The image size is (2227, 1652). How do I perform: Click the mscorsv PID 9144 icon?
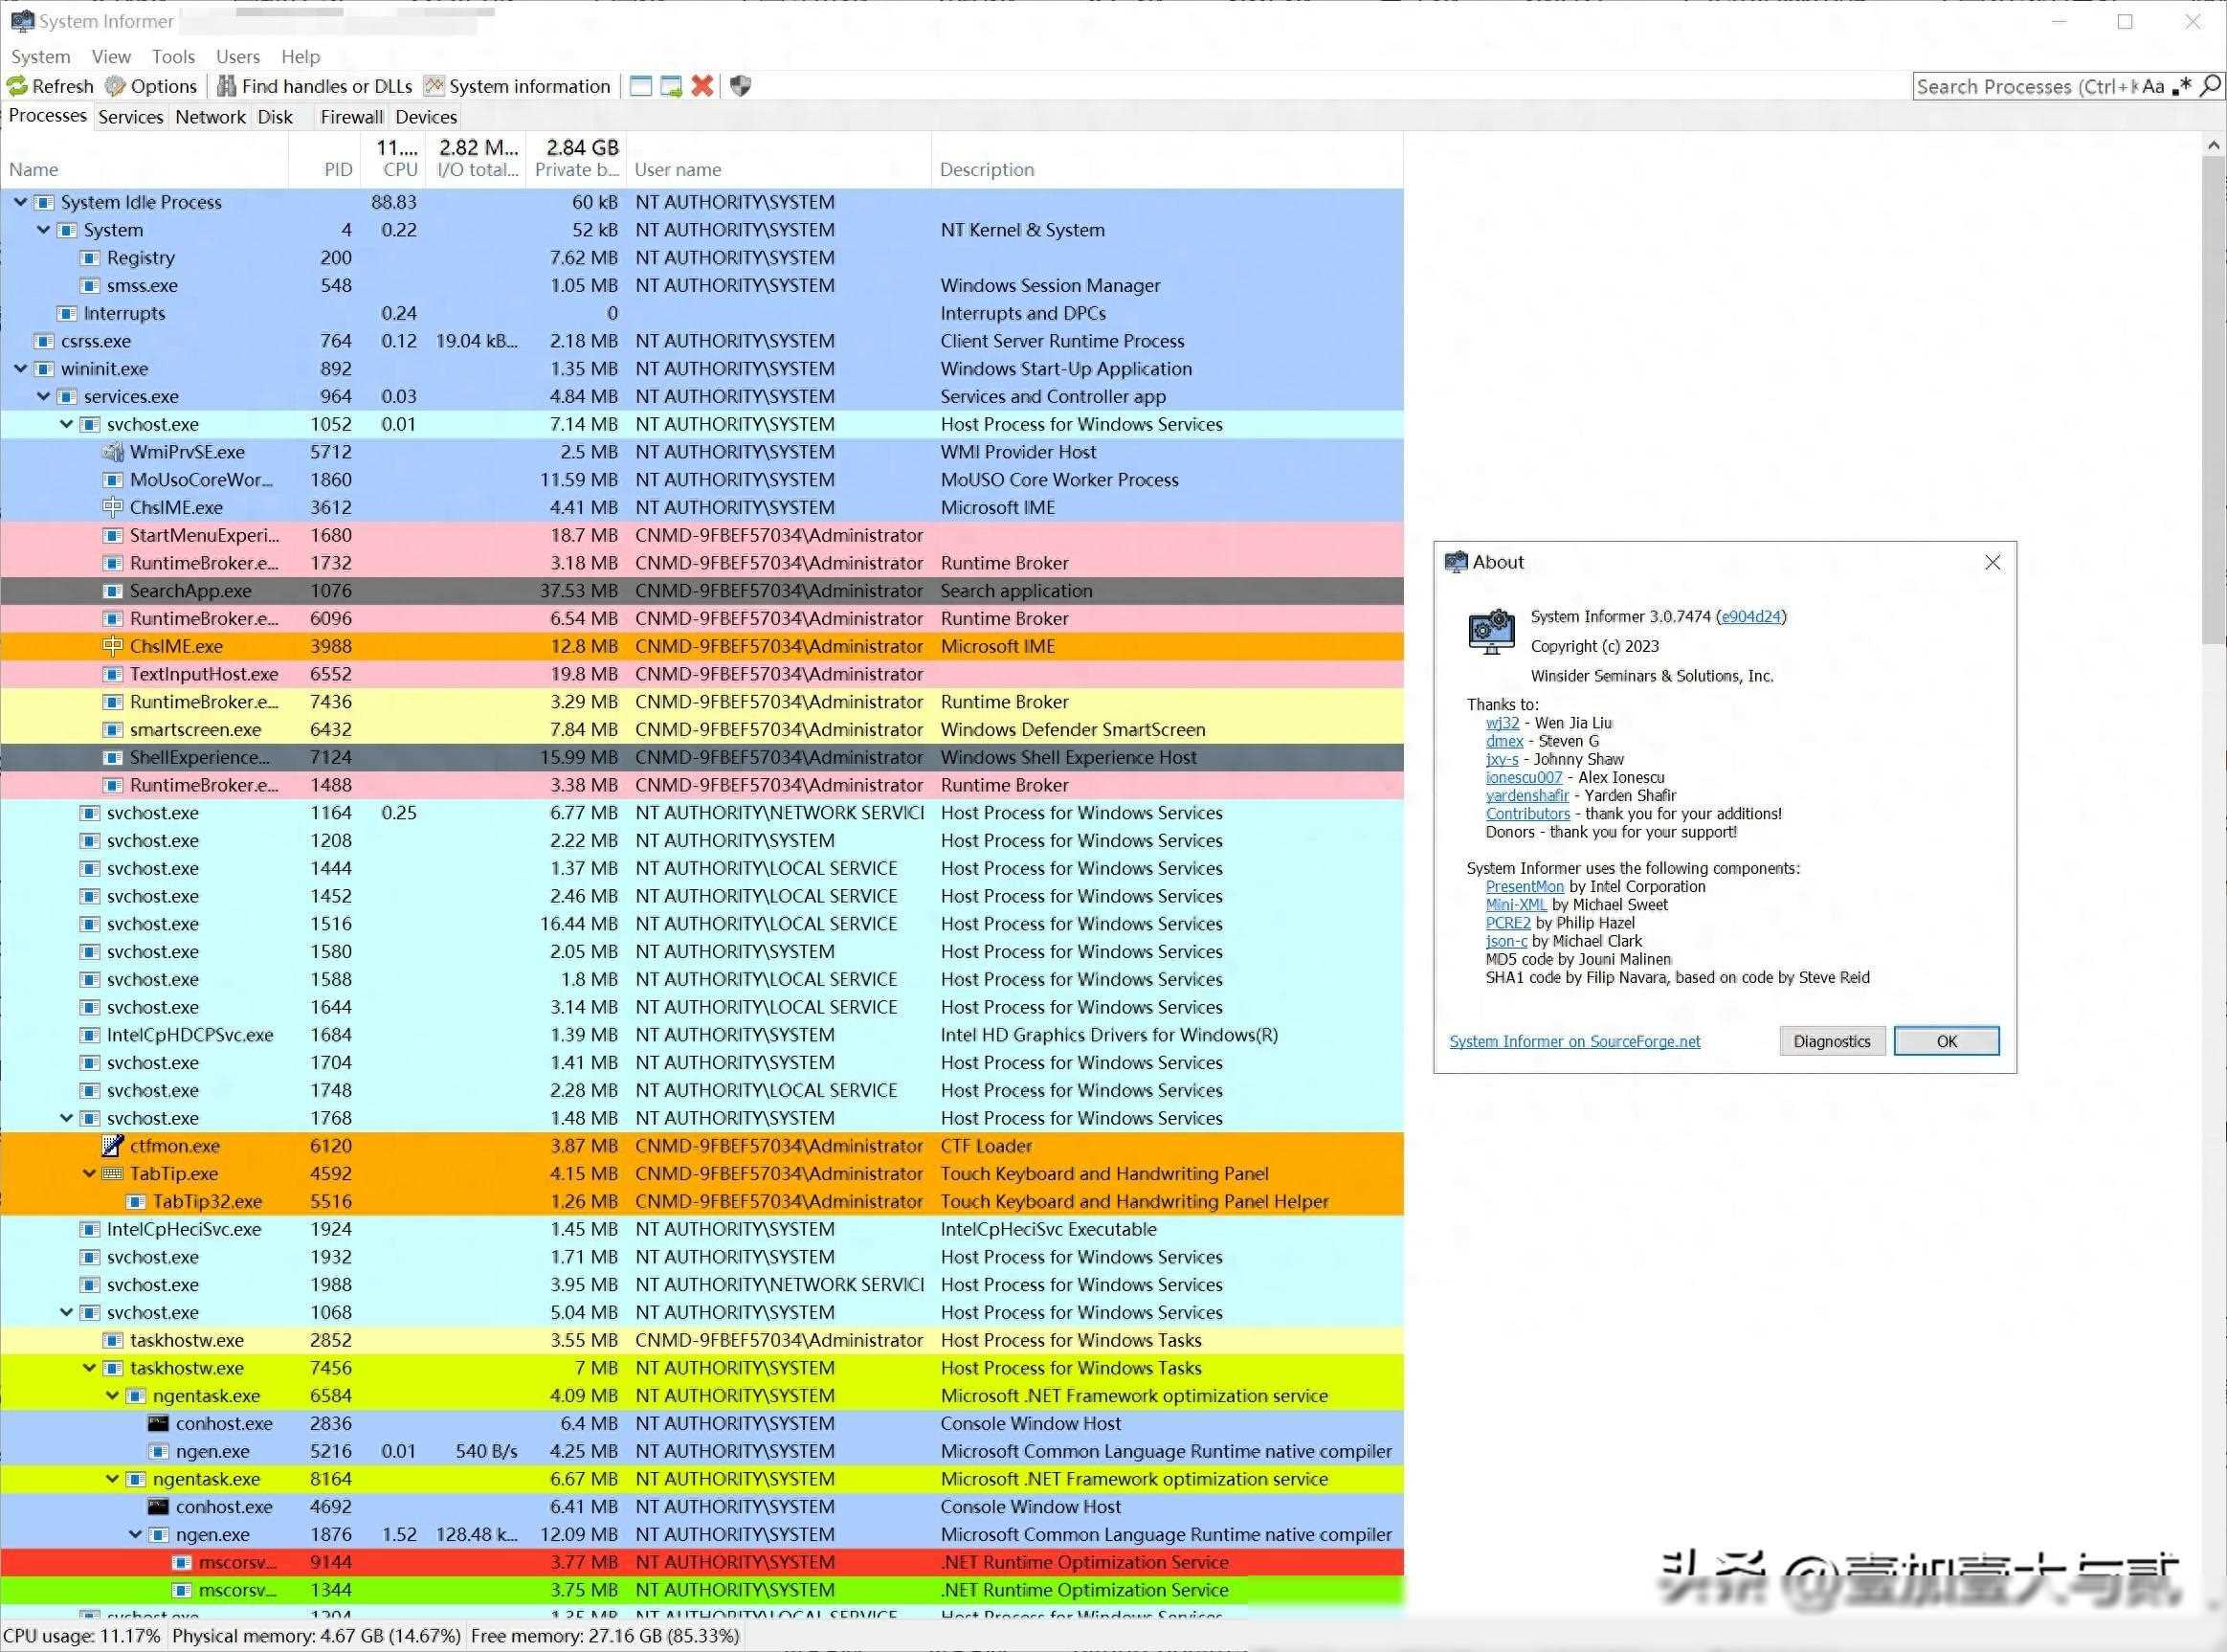tap(182, 1562)
